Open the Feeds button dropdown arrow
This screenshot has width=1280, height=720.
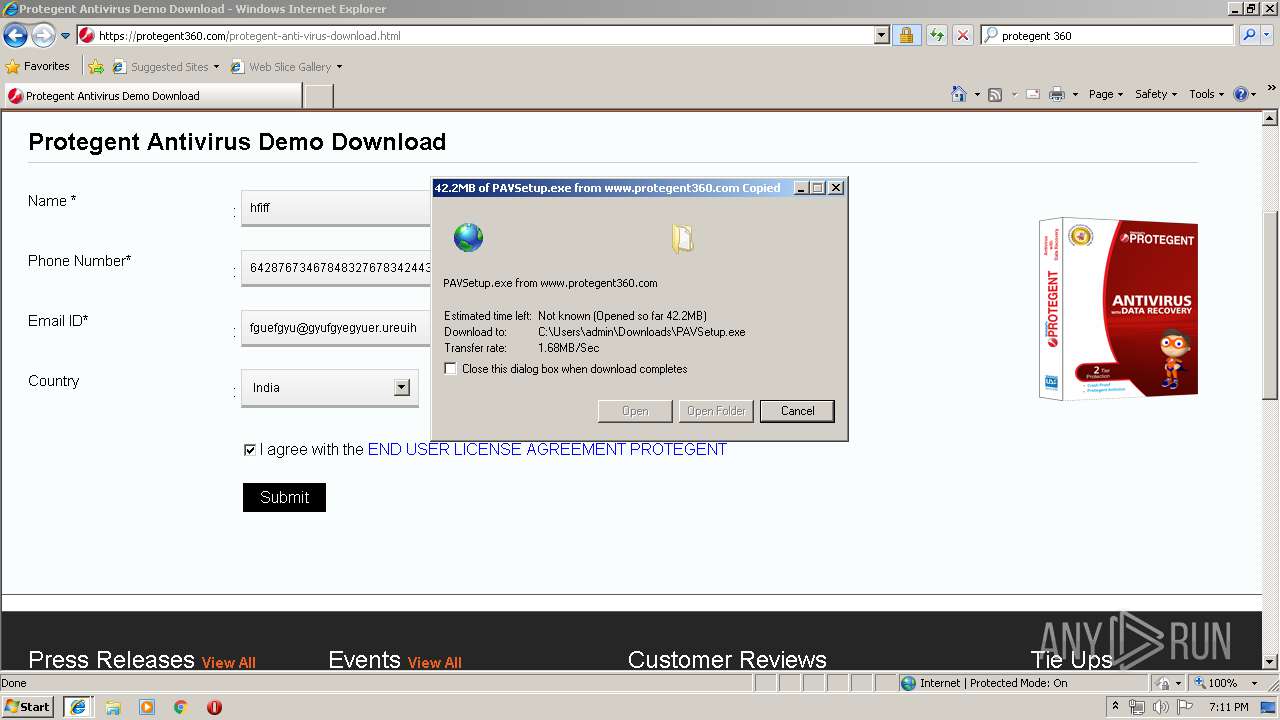(1013, 95)
